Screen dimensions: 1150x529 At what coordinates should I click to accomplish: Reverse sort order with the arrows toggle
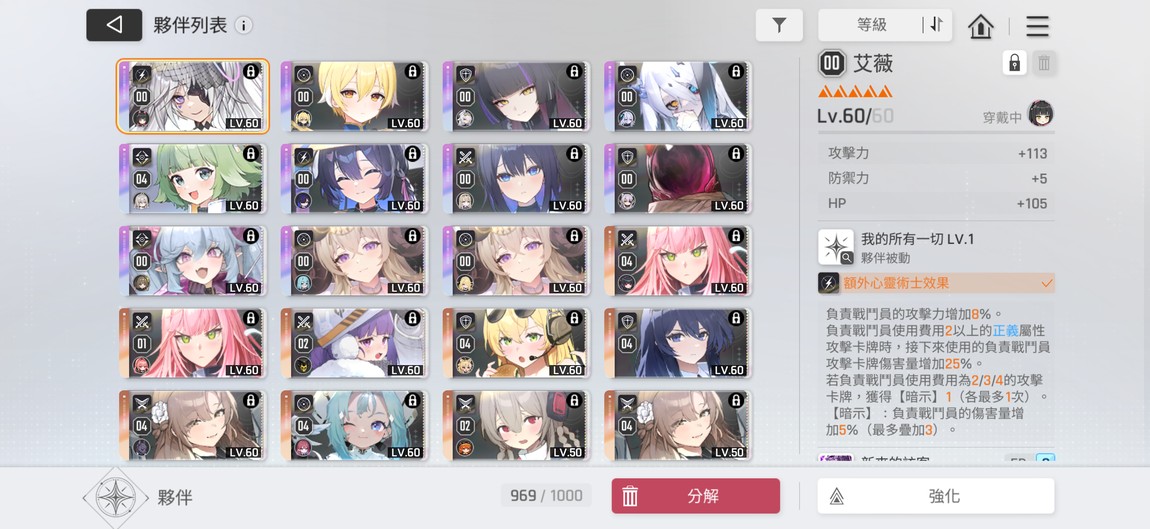click(x=937, y=25)
